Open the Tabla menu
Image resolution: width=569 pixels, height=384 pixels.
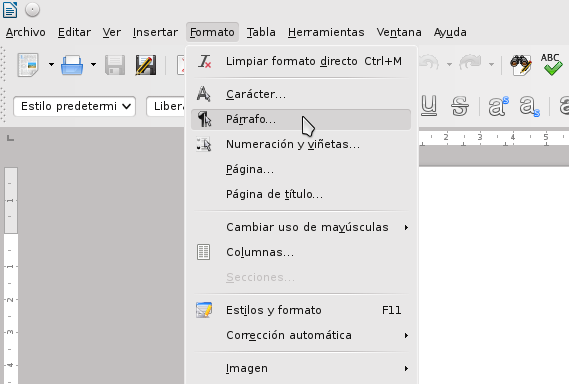tap(261, 32)
